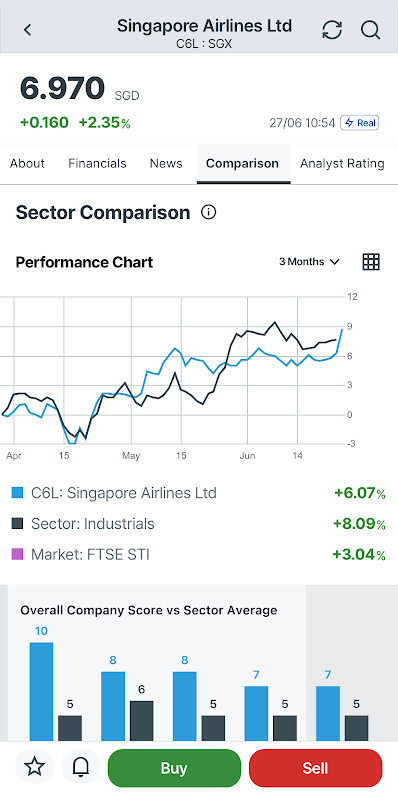The height and width of the screenshot is (800, 398).
Task: Refresh the stock quote data
Action: click(332, 30)
